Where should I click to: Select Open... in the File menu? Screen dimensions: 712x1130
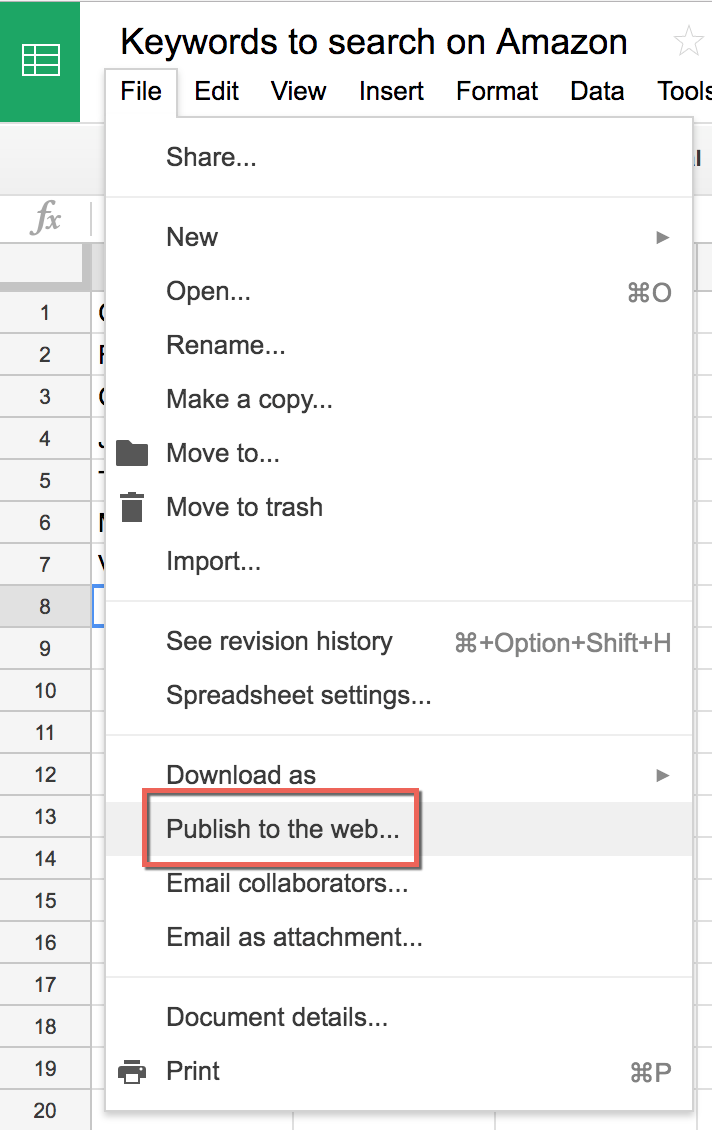399,291
